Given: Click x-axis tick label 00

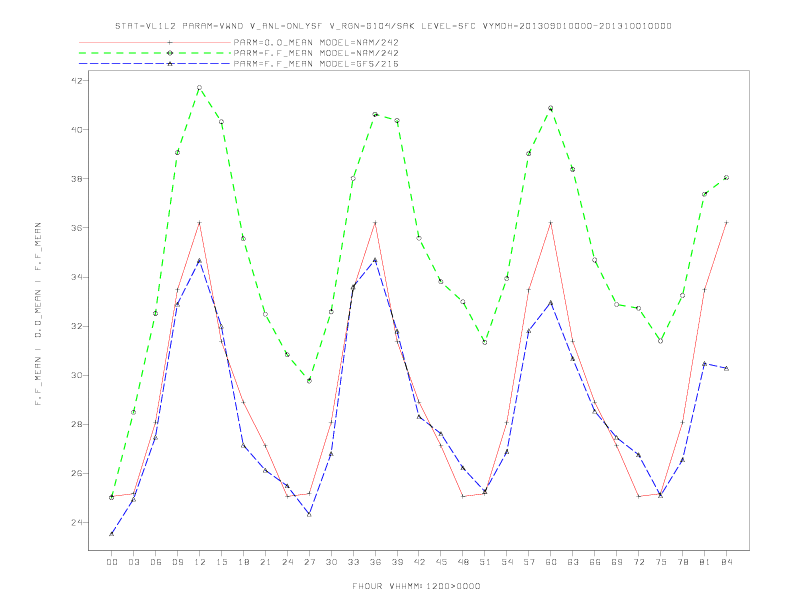Looking at the screenshot, I should tap(112, 562).
